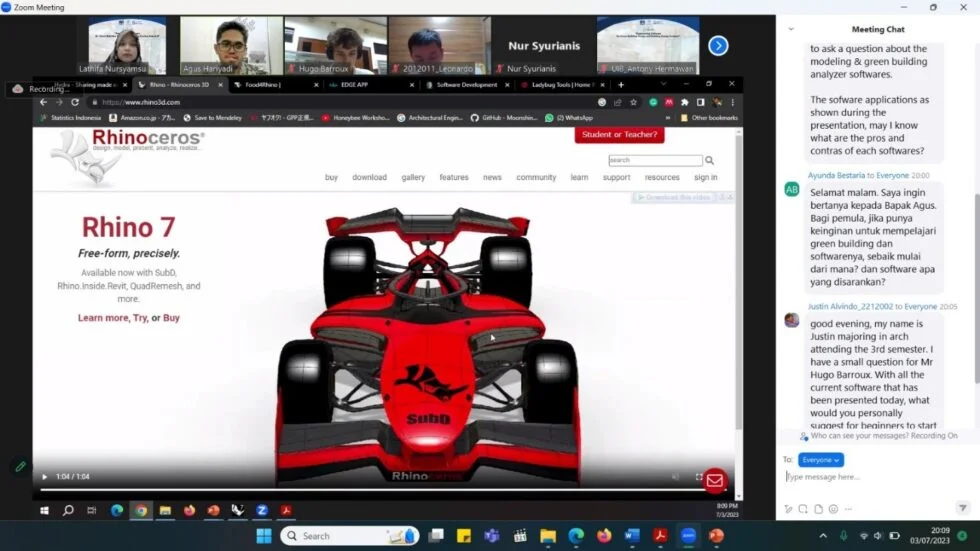Click the green annotation pencil icon

pyautogui.click(x=20, y=466)
